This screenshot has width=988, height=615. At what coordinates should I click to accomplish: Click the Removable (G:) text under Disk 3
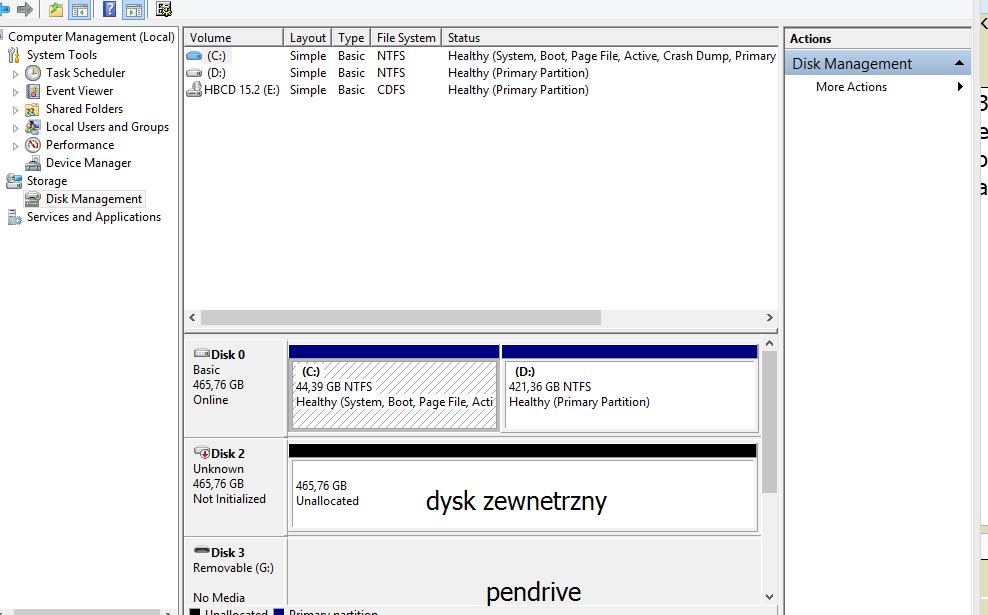tap(233, 568)
